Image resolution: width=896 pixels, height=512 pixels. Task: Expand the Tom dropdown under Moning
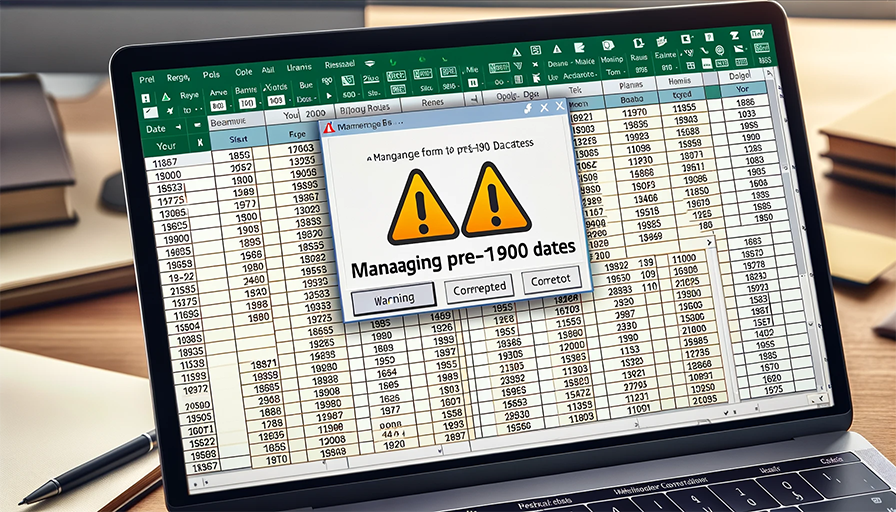[613, 72]
